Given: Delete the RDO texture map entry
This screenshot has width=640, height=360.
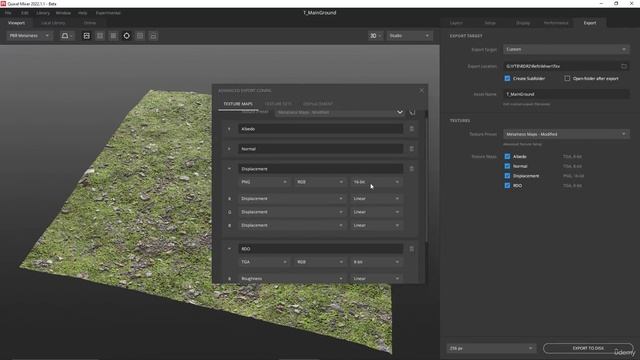Looking at the screenshot, I should (x=411, y=249).
